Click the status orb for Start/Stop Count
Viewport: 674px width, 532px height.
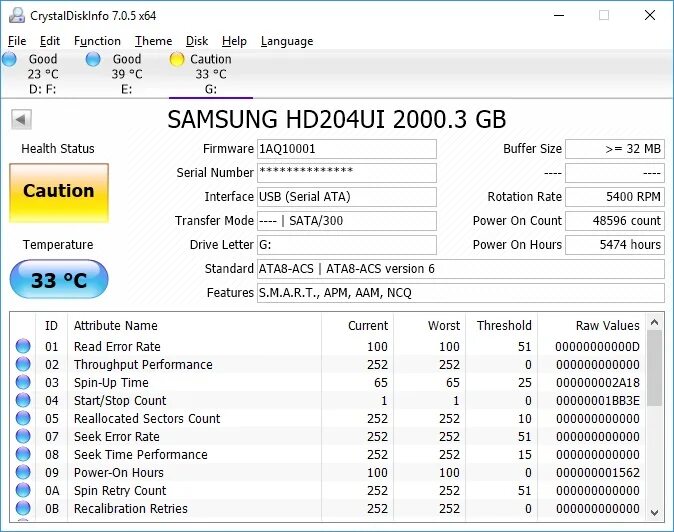click(x=23, y=400)
